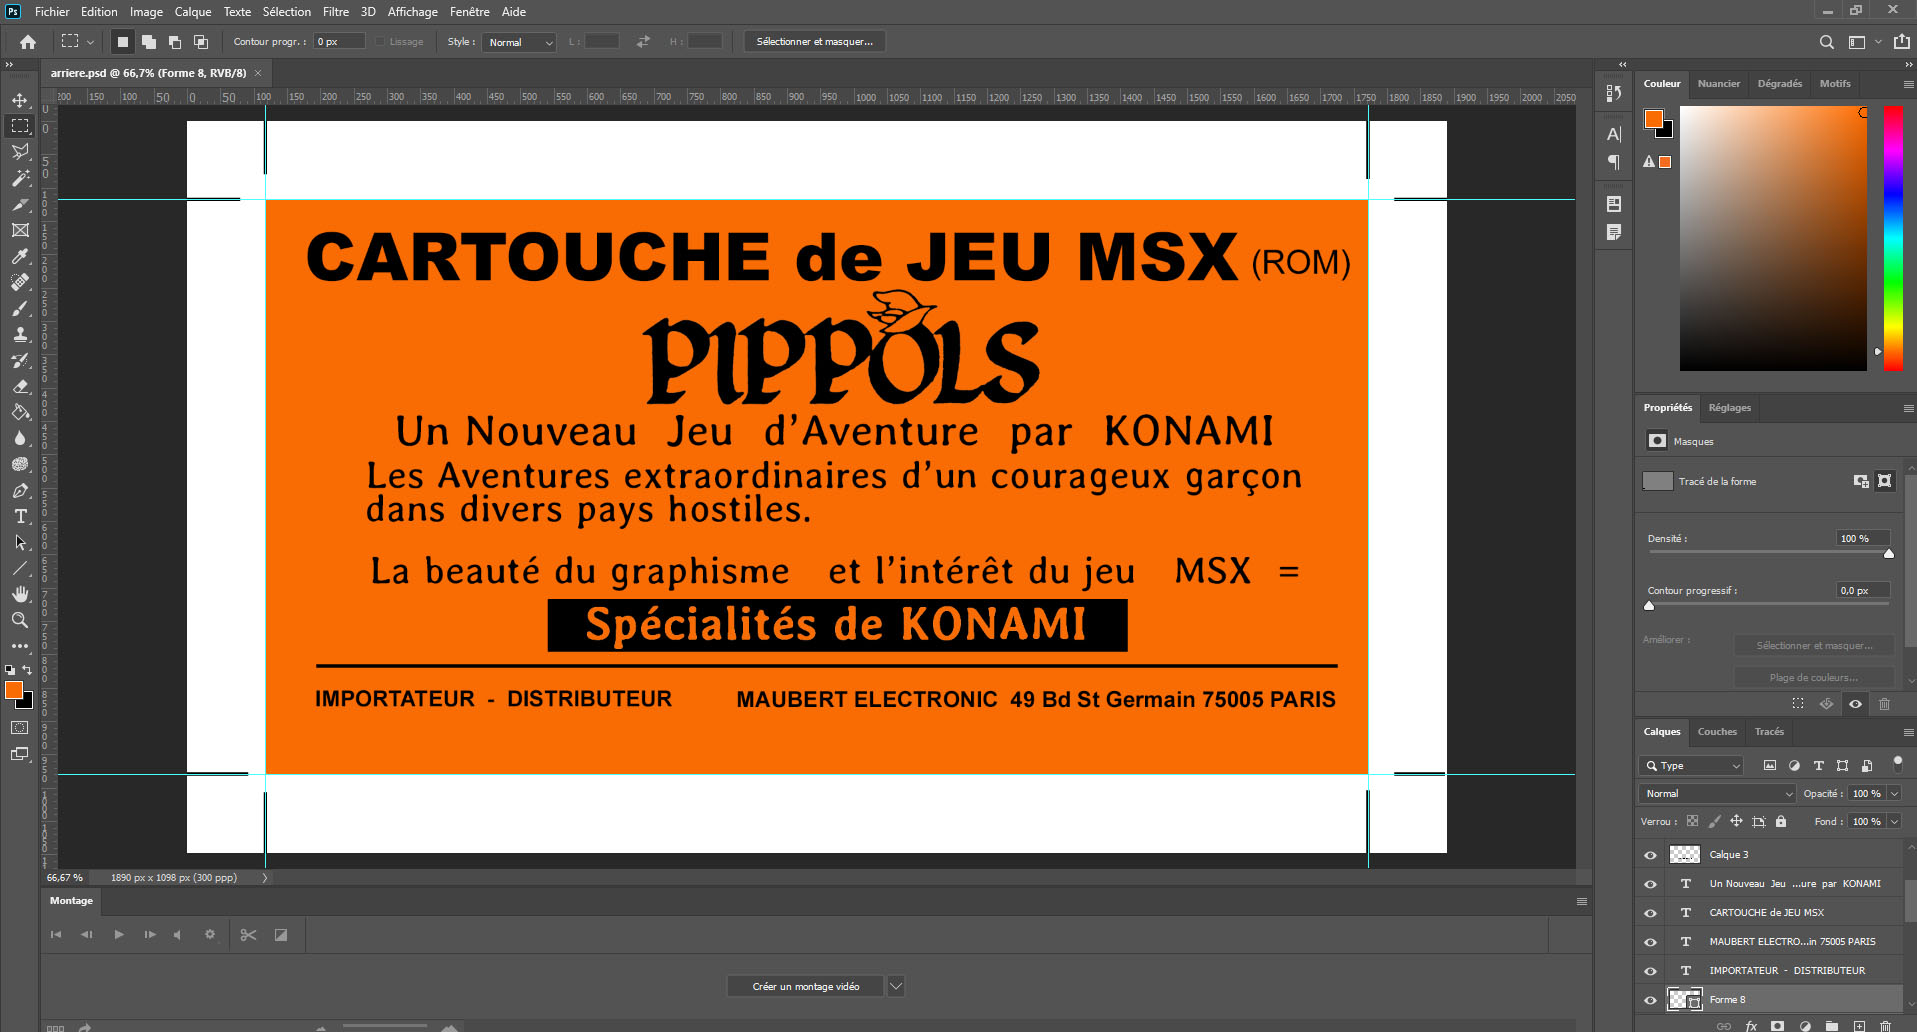
Task: Select the Eyedropper tool
Action: pos(20,256)
